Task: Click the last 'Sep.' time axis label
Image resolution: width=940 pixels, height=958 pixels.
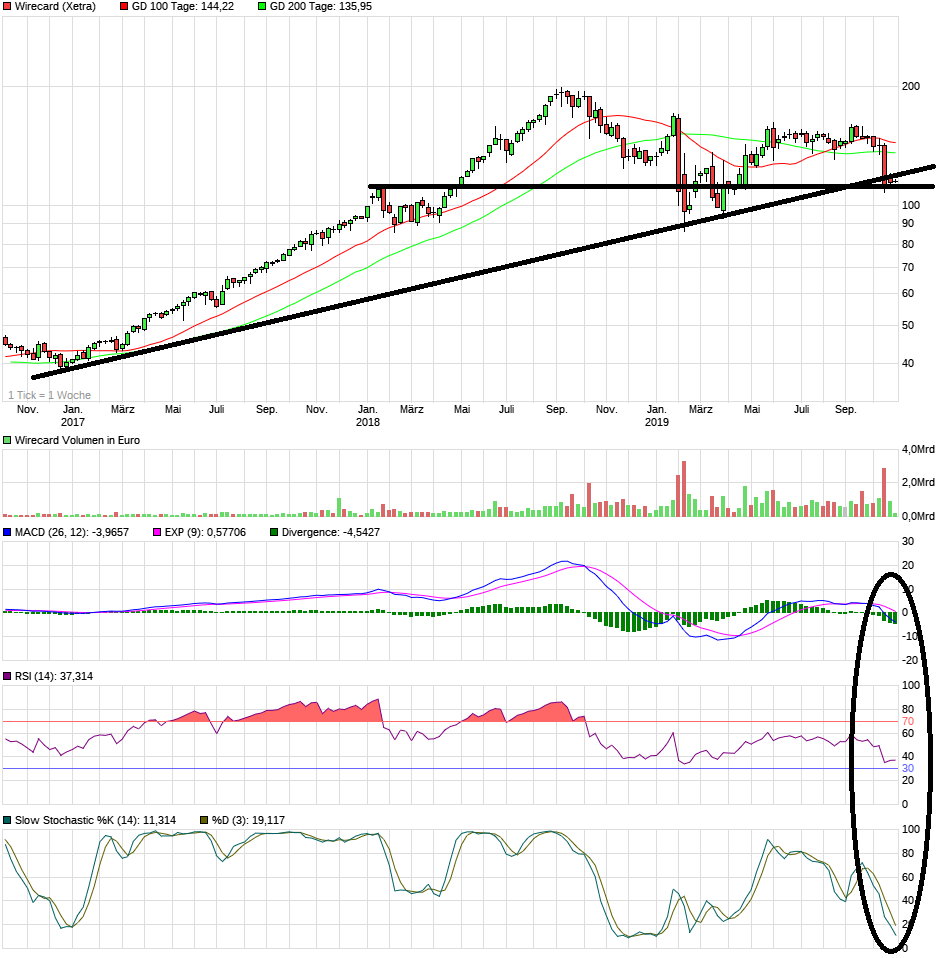Action: click(x=846, y=409)
